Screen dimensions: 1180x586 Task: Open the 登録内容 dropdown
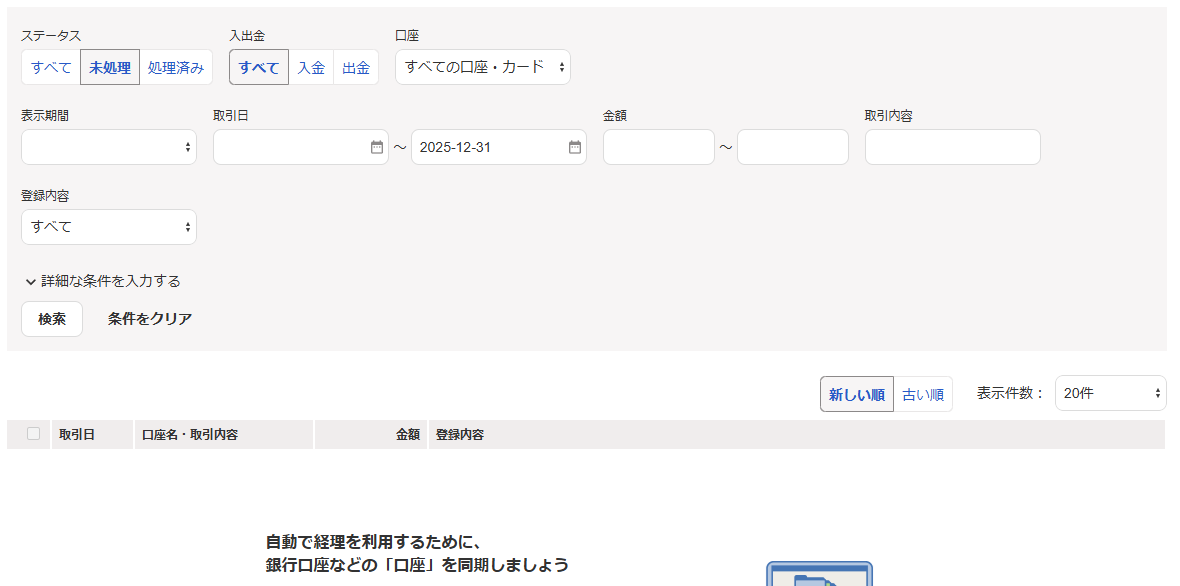coord(108,226)
